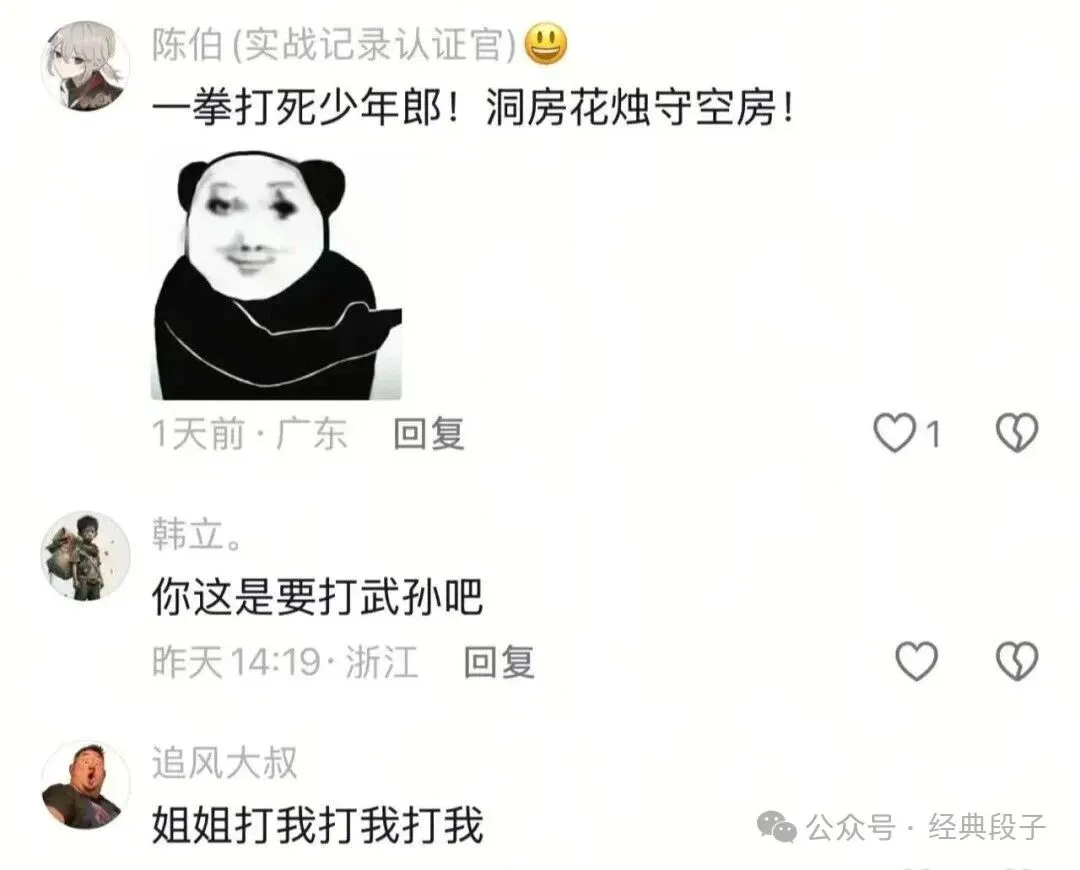Open username 韩立。

tap(198, 535)
